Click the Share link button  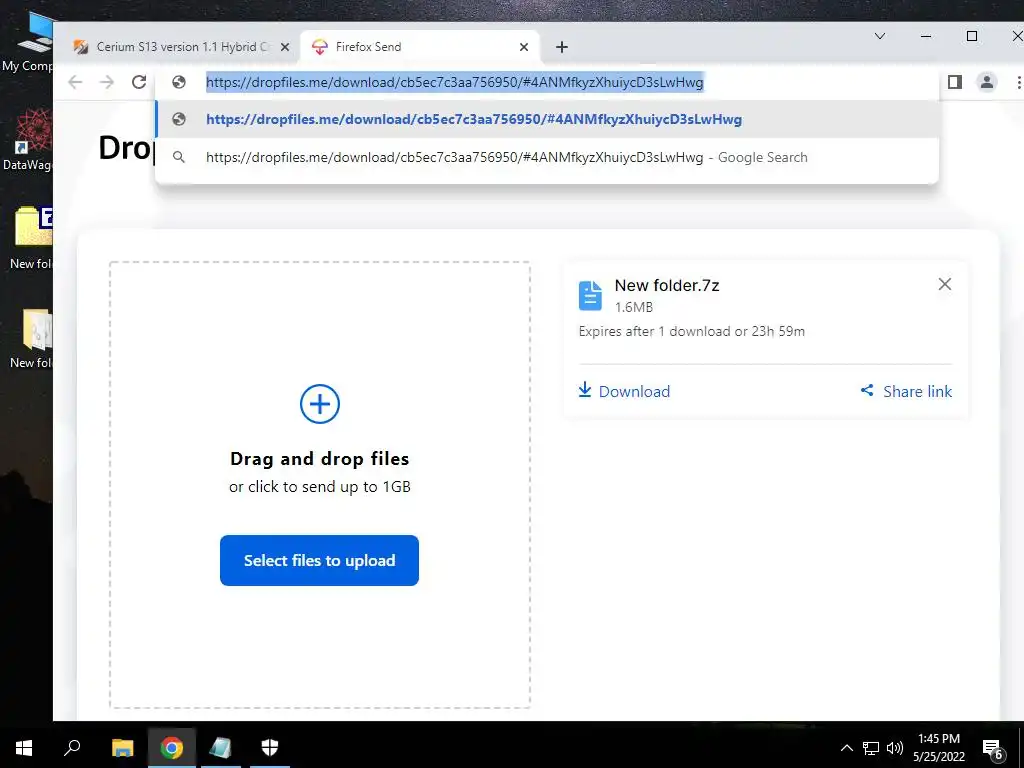point(906,391)
